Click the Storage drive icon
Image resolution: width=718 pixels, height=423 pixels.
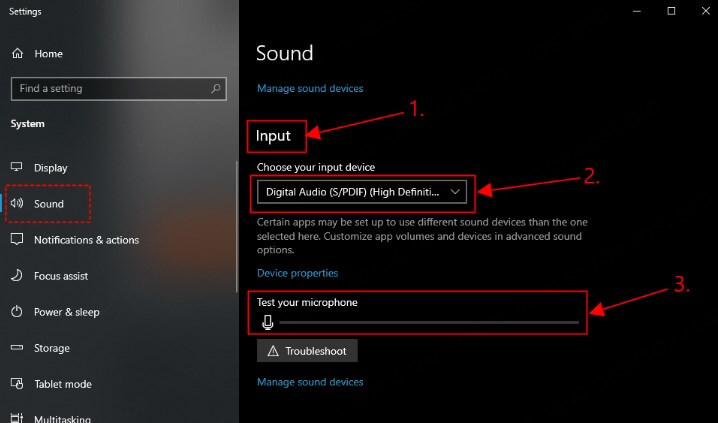point(17,348)
